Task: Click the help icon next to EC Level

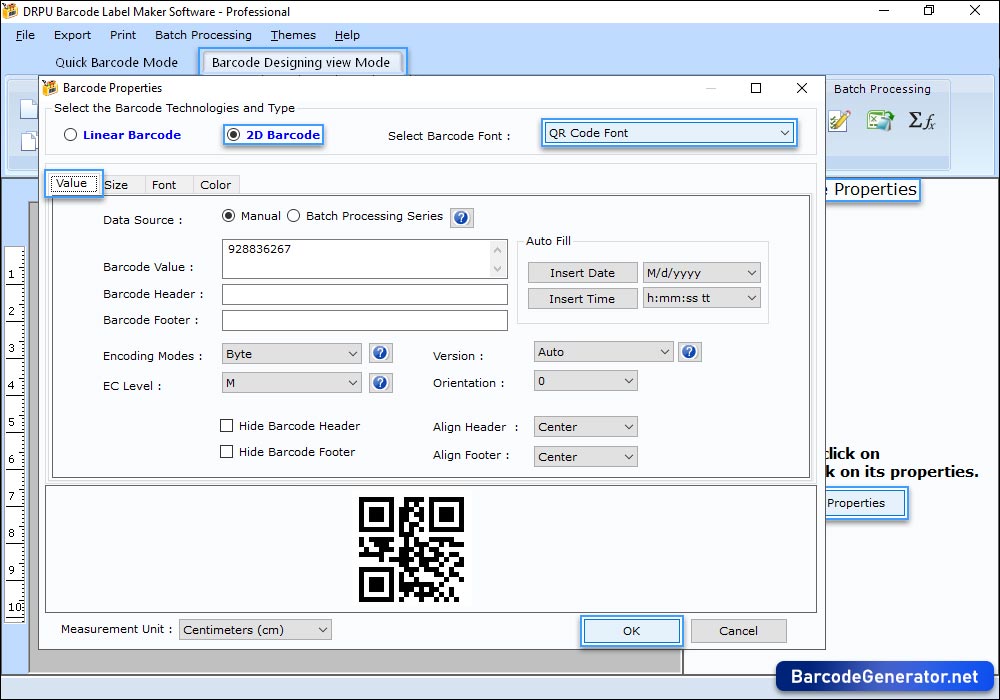Action: [381, 383]
